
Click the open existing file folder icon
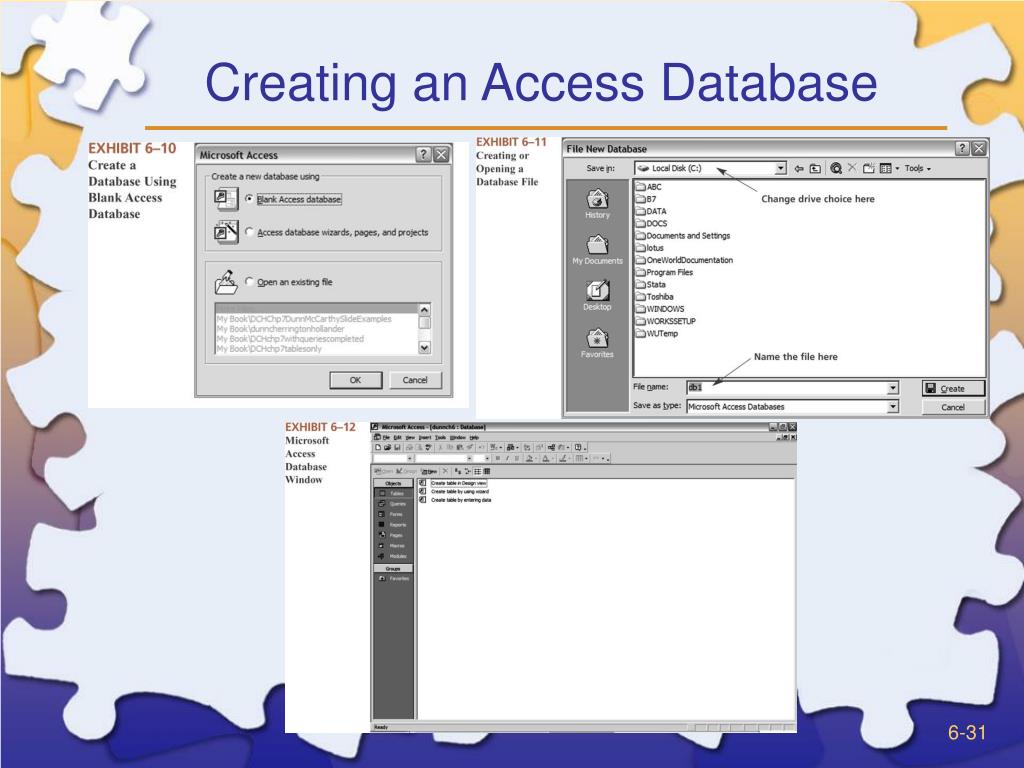point(226,282)
